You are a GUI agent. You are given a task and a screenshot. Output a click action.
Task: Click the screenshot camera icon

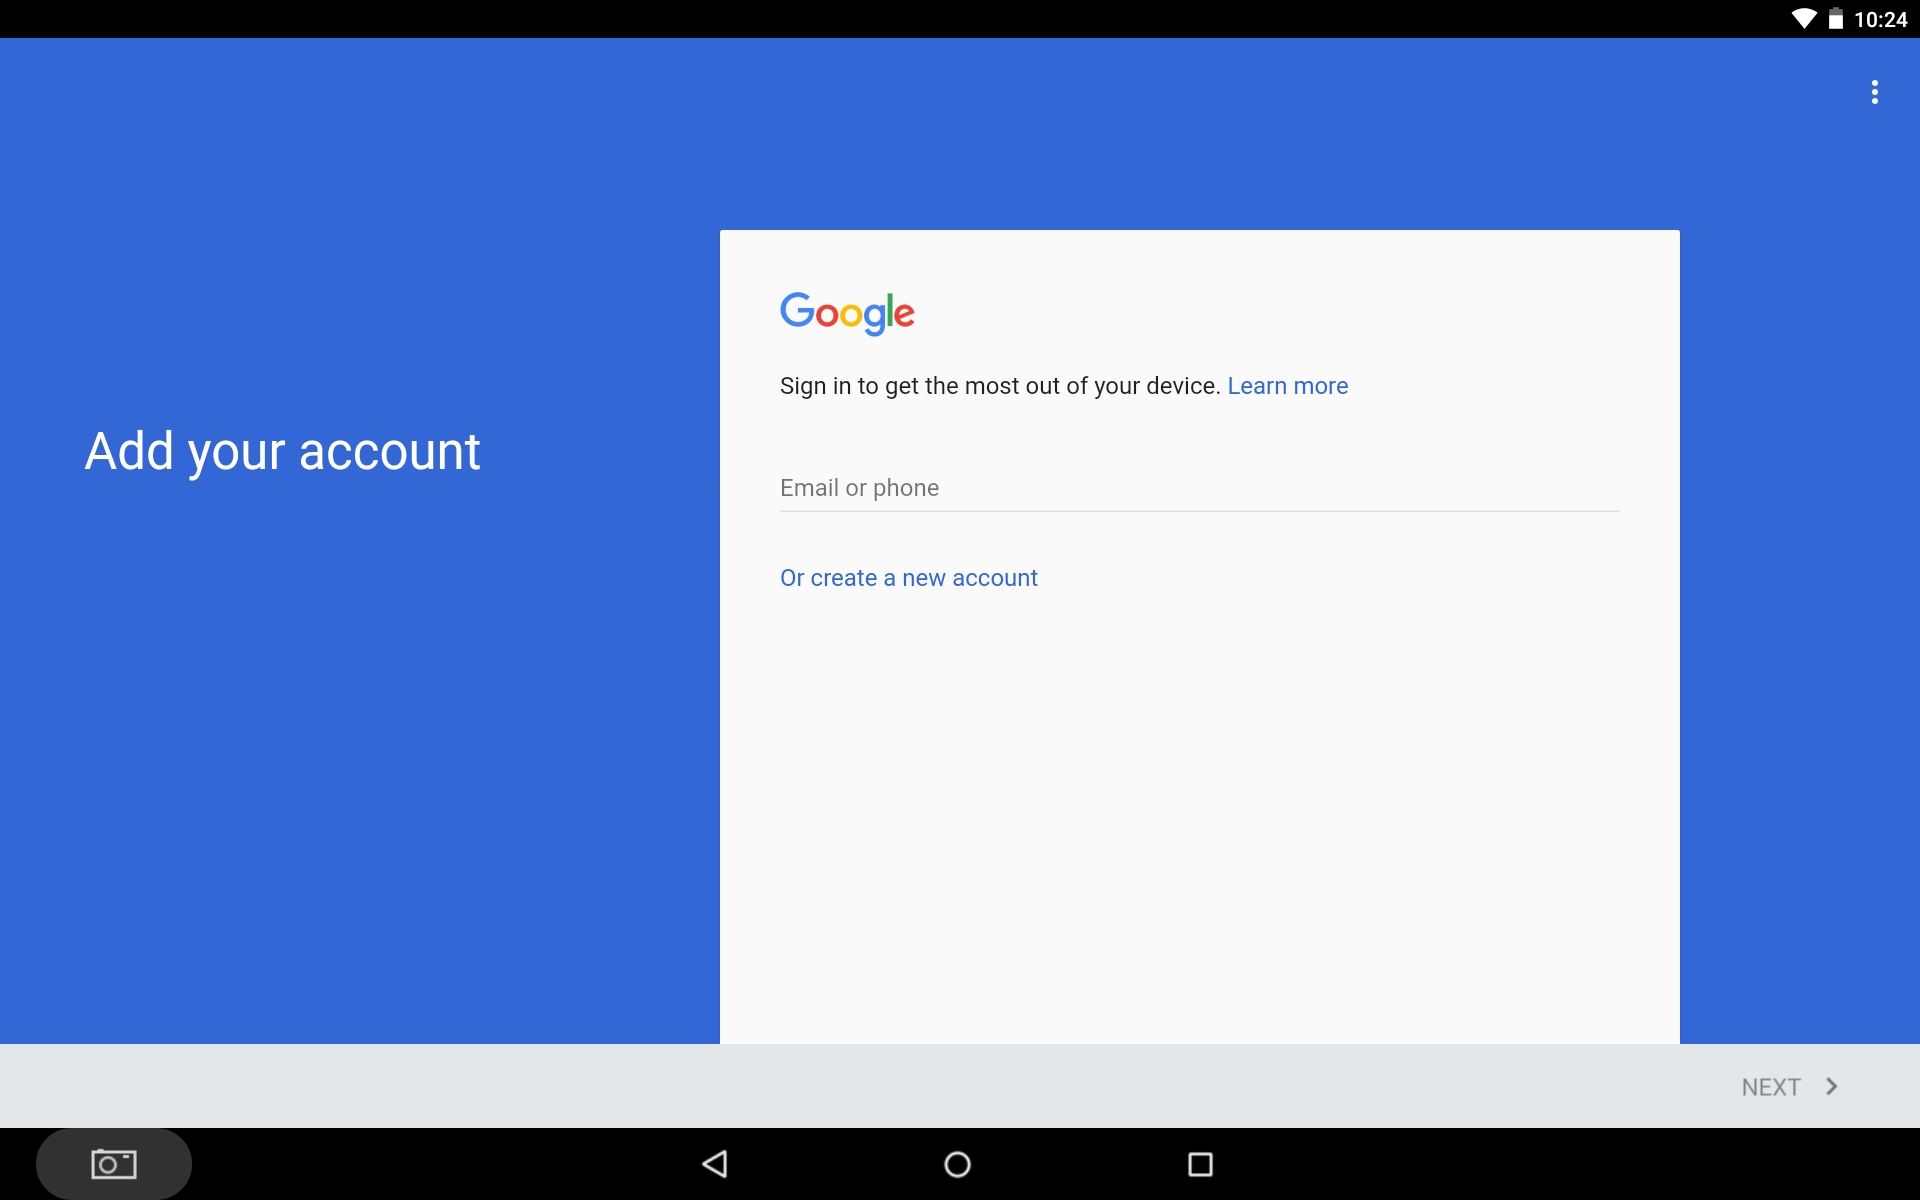tap(114, 1164)
